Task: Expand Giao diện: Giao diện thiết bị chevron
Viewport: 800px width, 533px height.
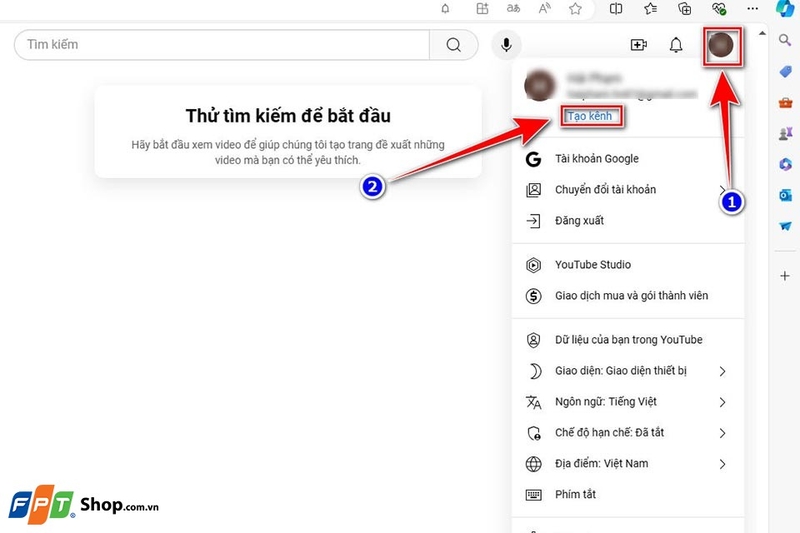Action: 722,371
